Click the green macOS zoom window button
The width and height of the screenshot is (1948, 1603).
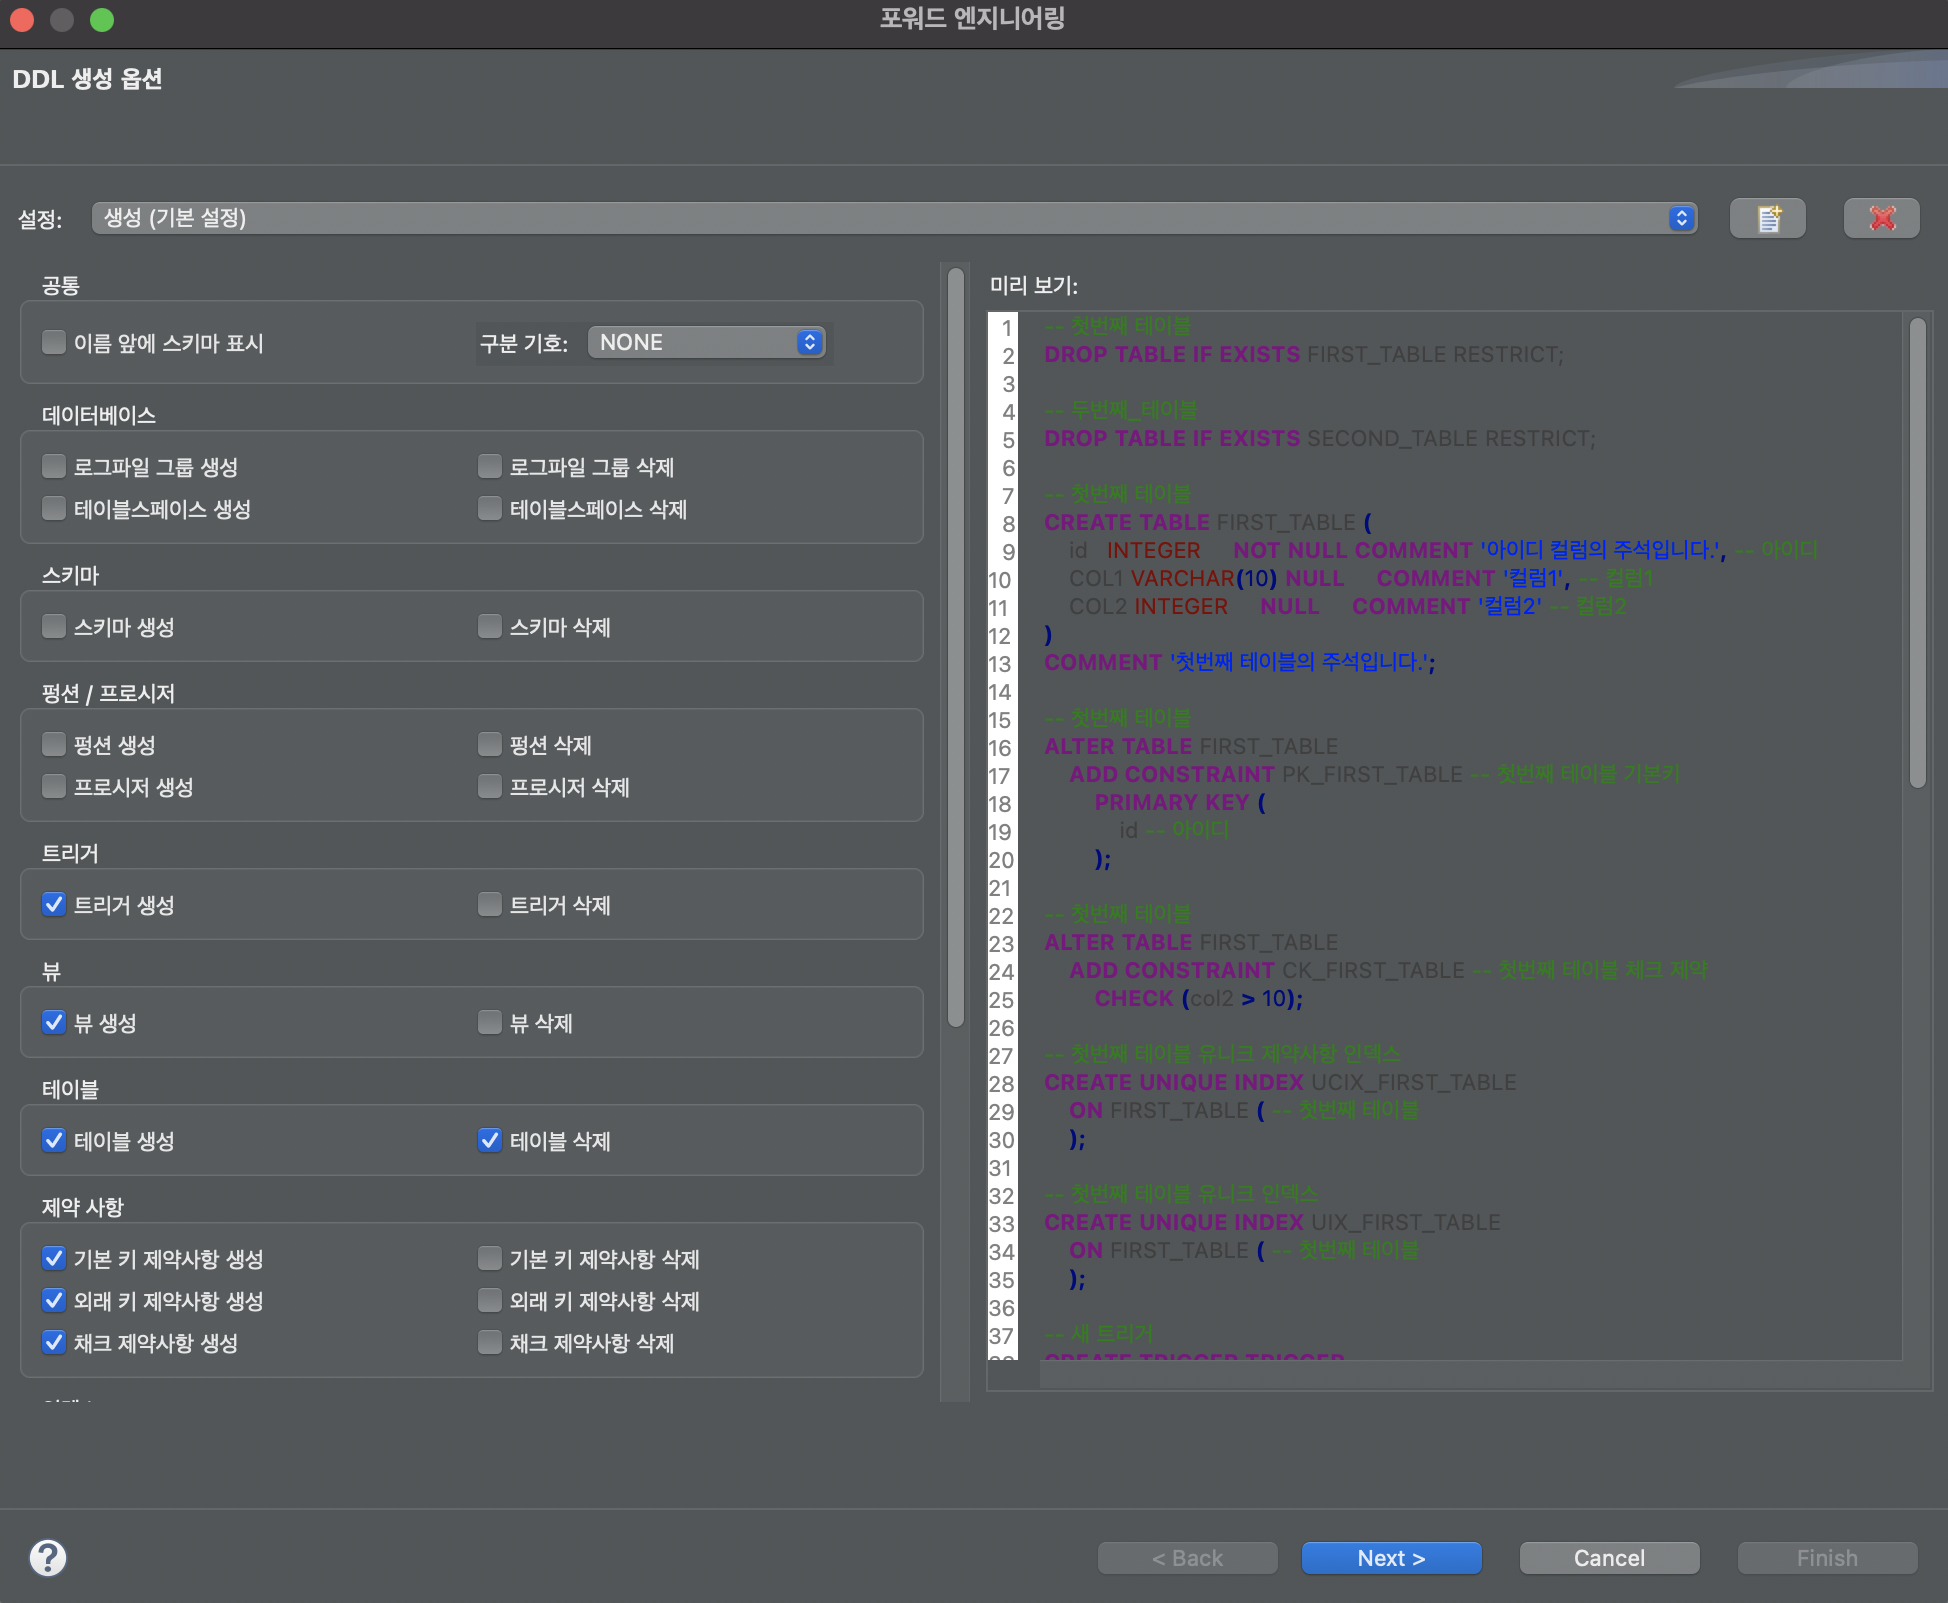[102, 20]
